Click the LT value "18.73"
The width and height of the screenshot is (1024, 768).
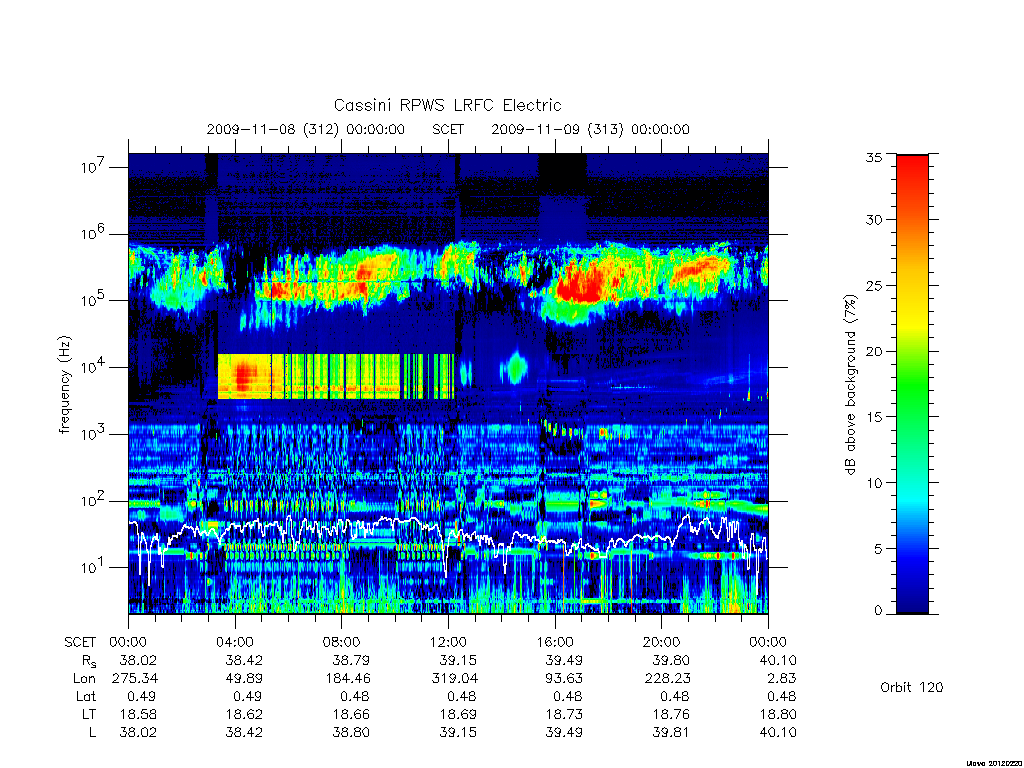(x=564, y=714)
